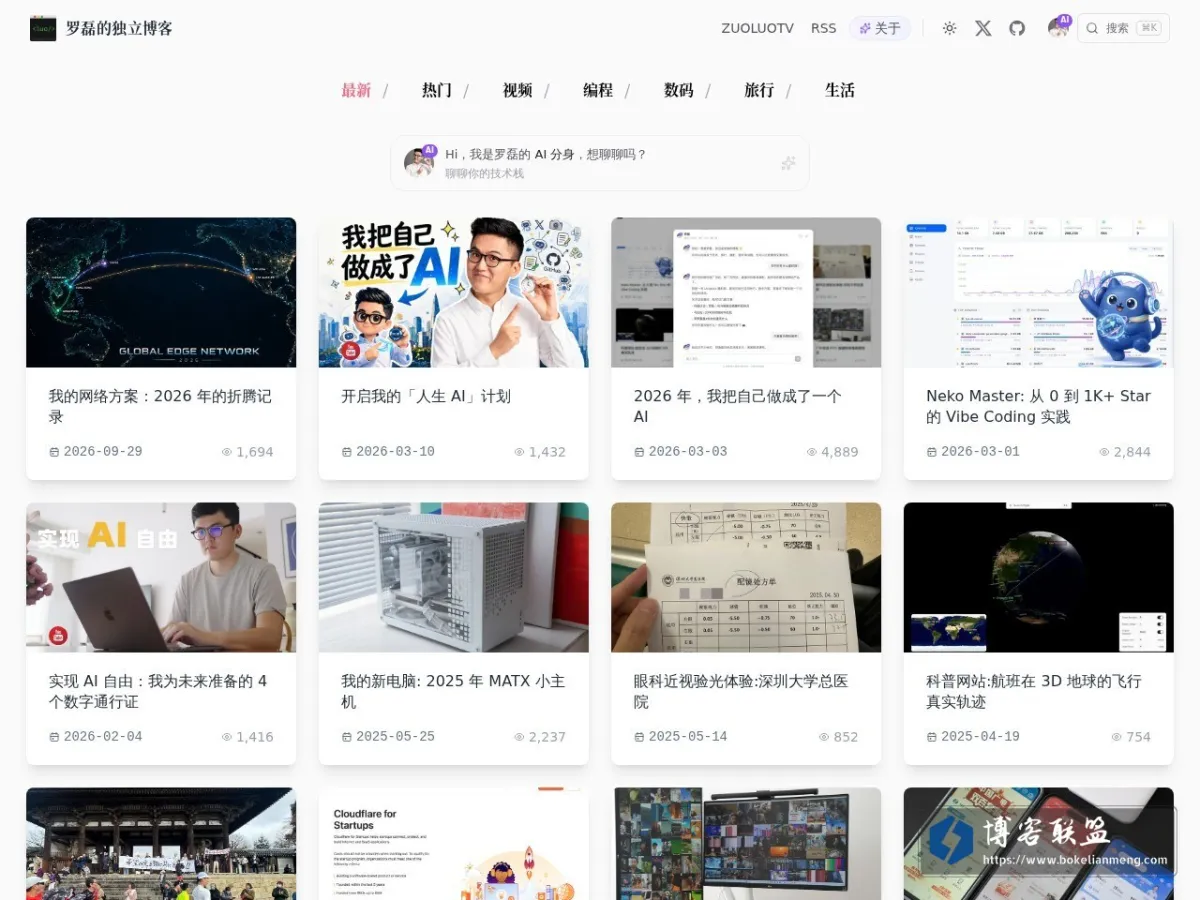The width and height of the screenshot is (1200, 900).
Task: Open the 3D globe flight thumbnail
Action: pyautogui.click(x=1039, y=577)
